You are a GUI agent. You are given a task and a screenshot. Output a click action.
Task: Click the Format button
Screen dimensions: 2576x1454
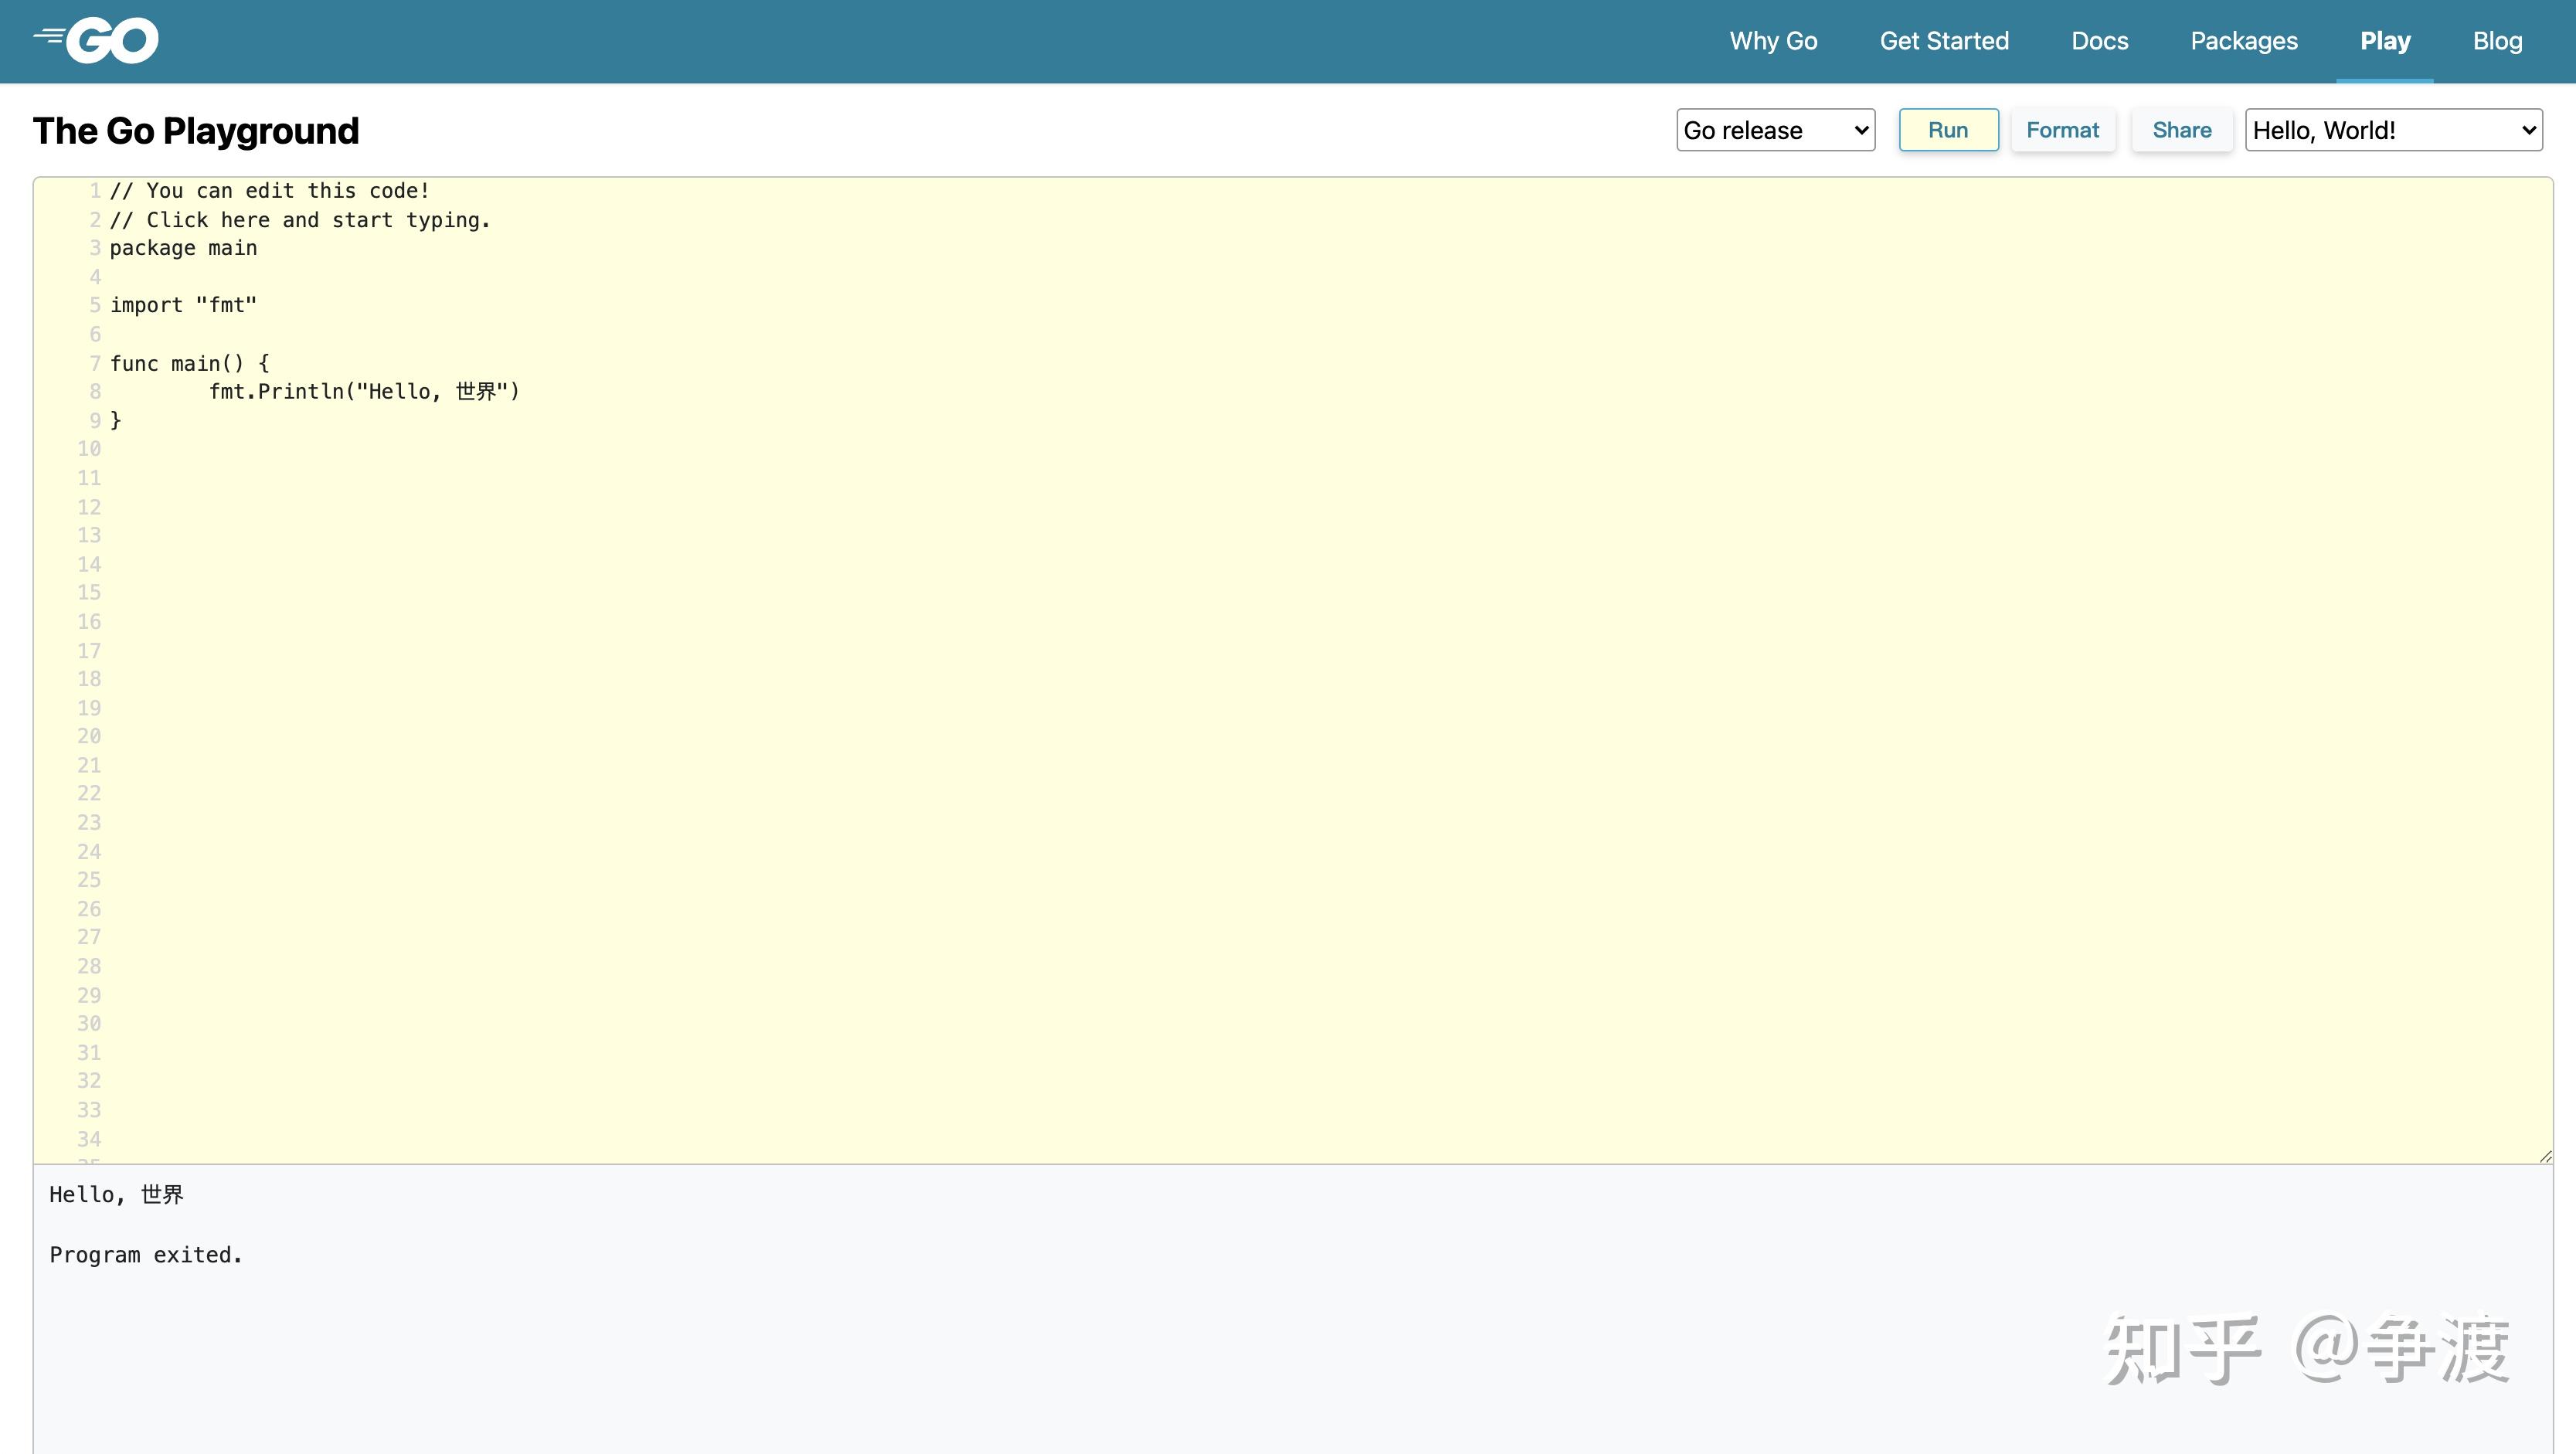pyautogui.click(x=2062, y=130)
